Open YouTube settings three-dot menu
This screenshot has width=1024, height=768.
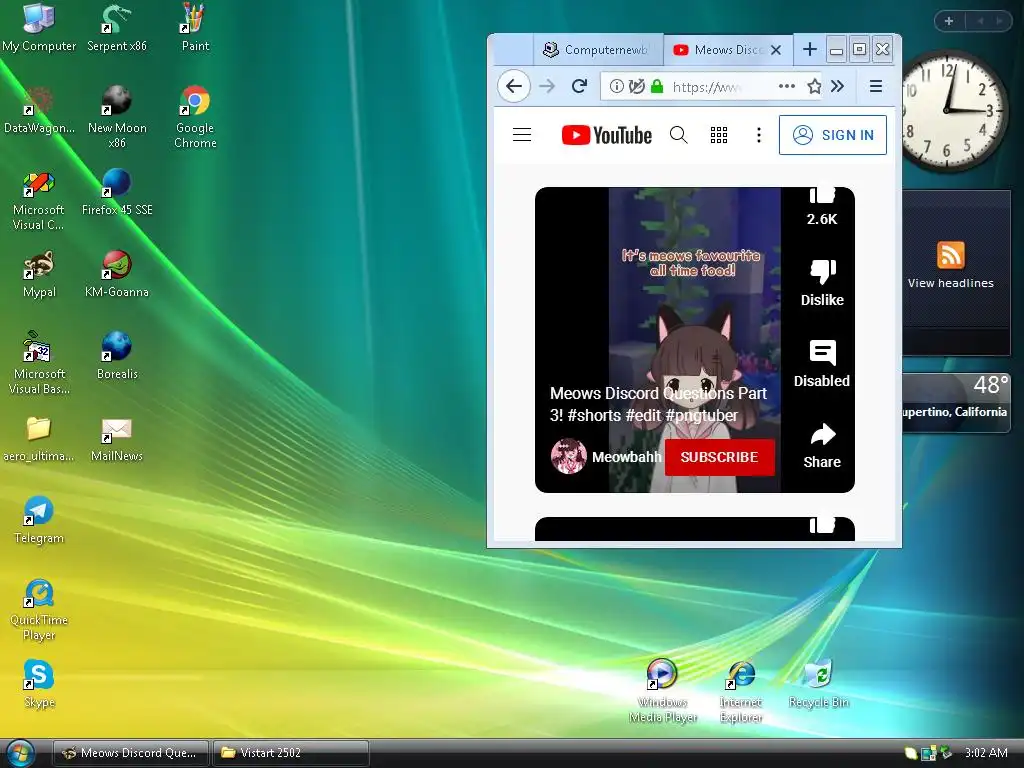[x=758, y=135]
